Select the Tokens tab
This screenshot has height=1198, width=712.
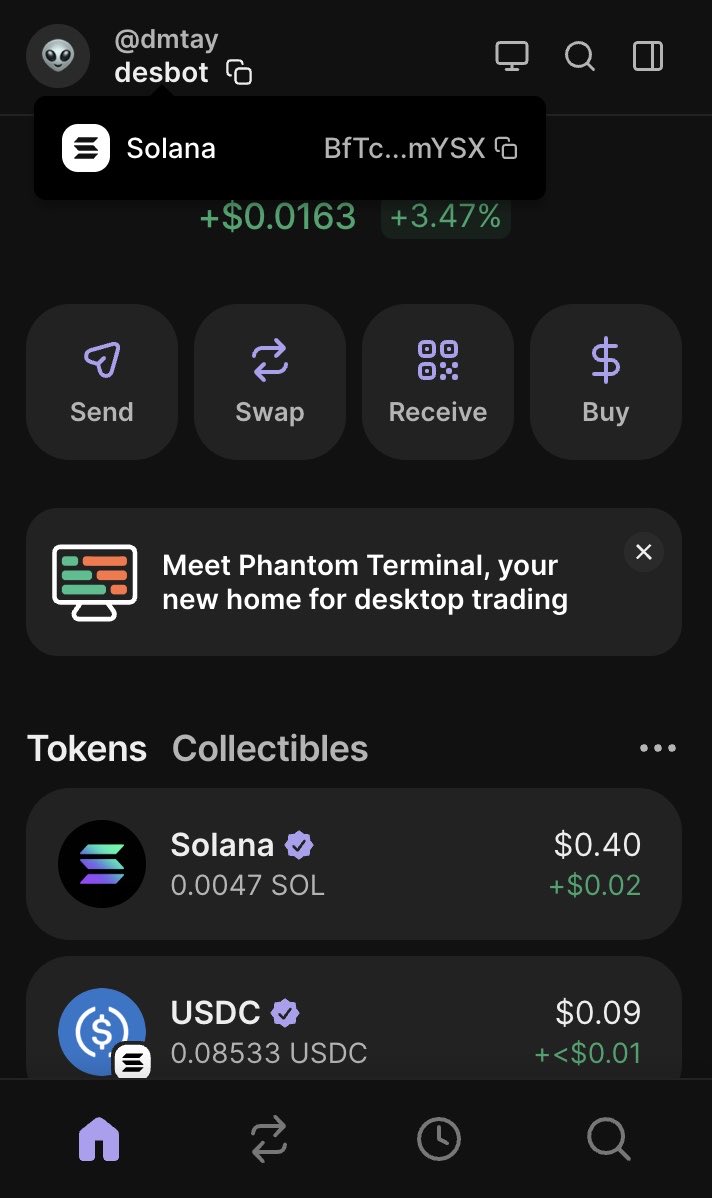(87, 748)
